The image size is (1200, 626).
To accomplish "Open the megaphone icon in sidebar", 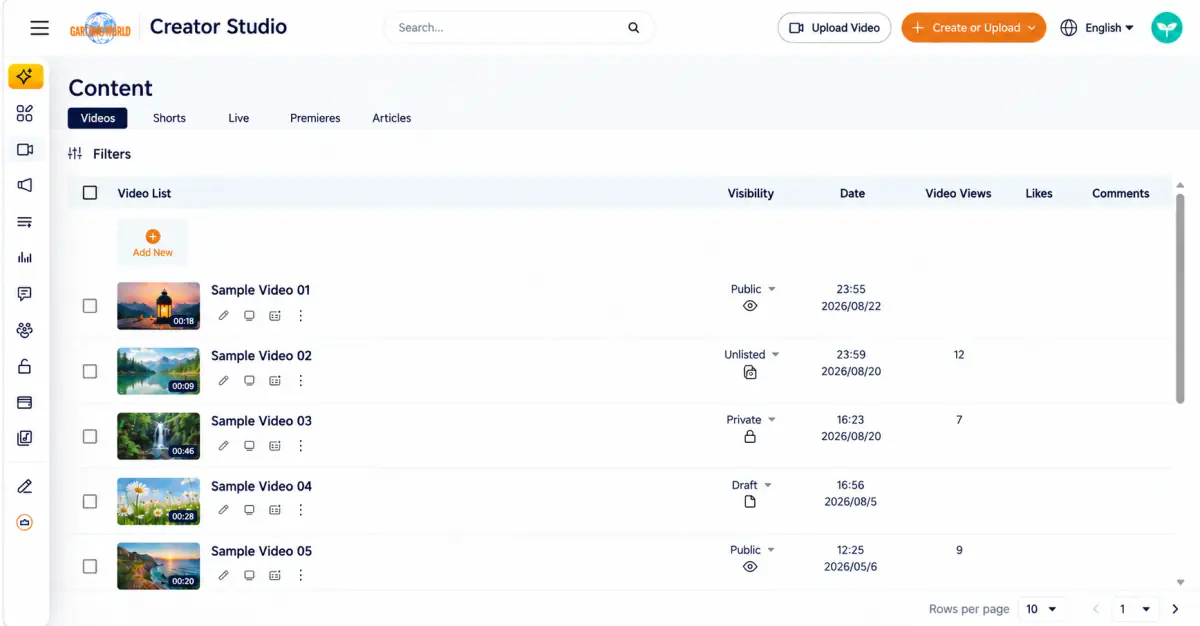I will (25, 185).
